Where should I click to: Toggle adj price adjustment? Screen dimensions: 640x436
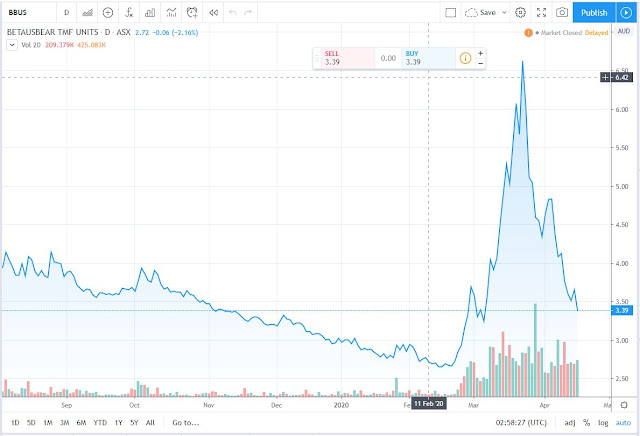pos(570,423)
